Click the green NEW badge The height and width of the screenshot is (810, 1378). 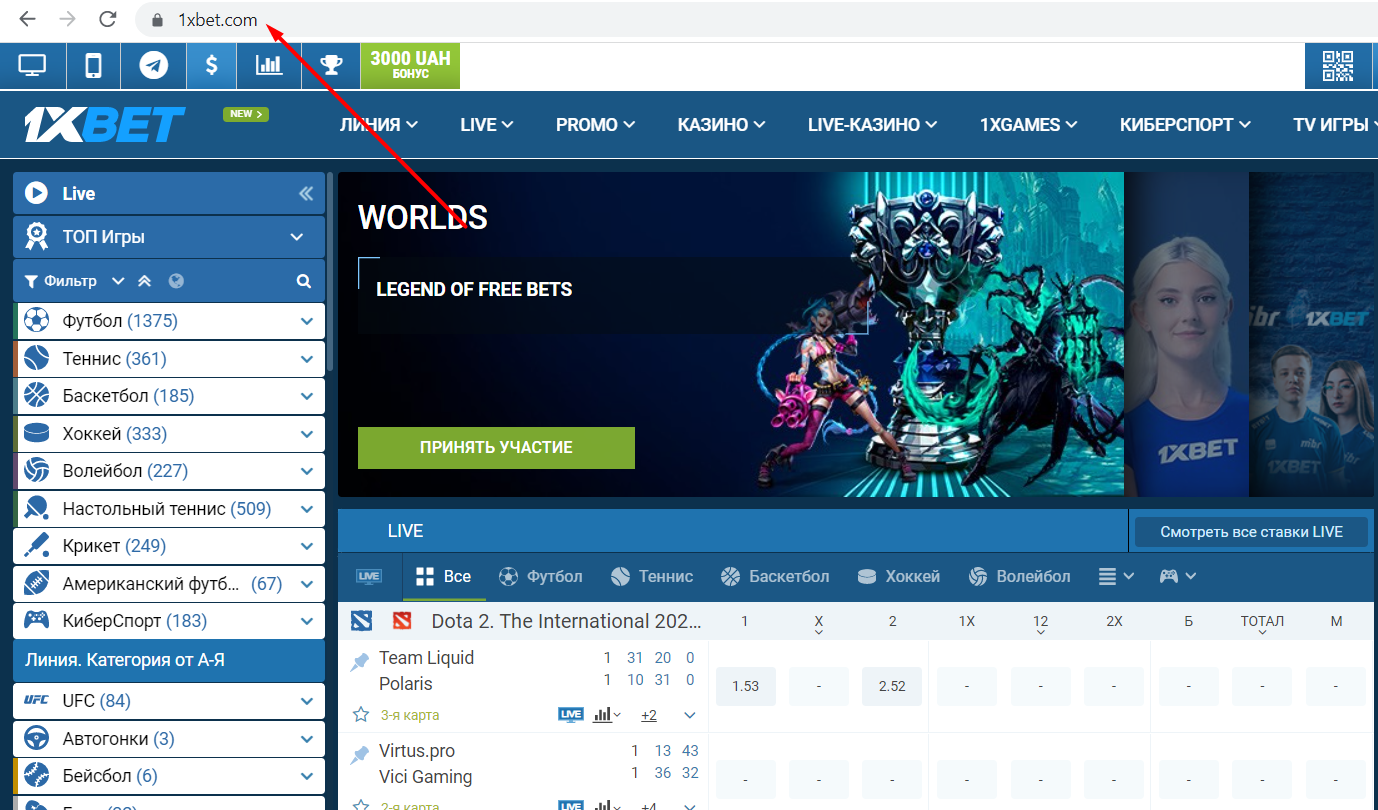[x=246, y=114]
